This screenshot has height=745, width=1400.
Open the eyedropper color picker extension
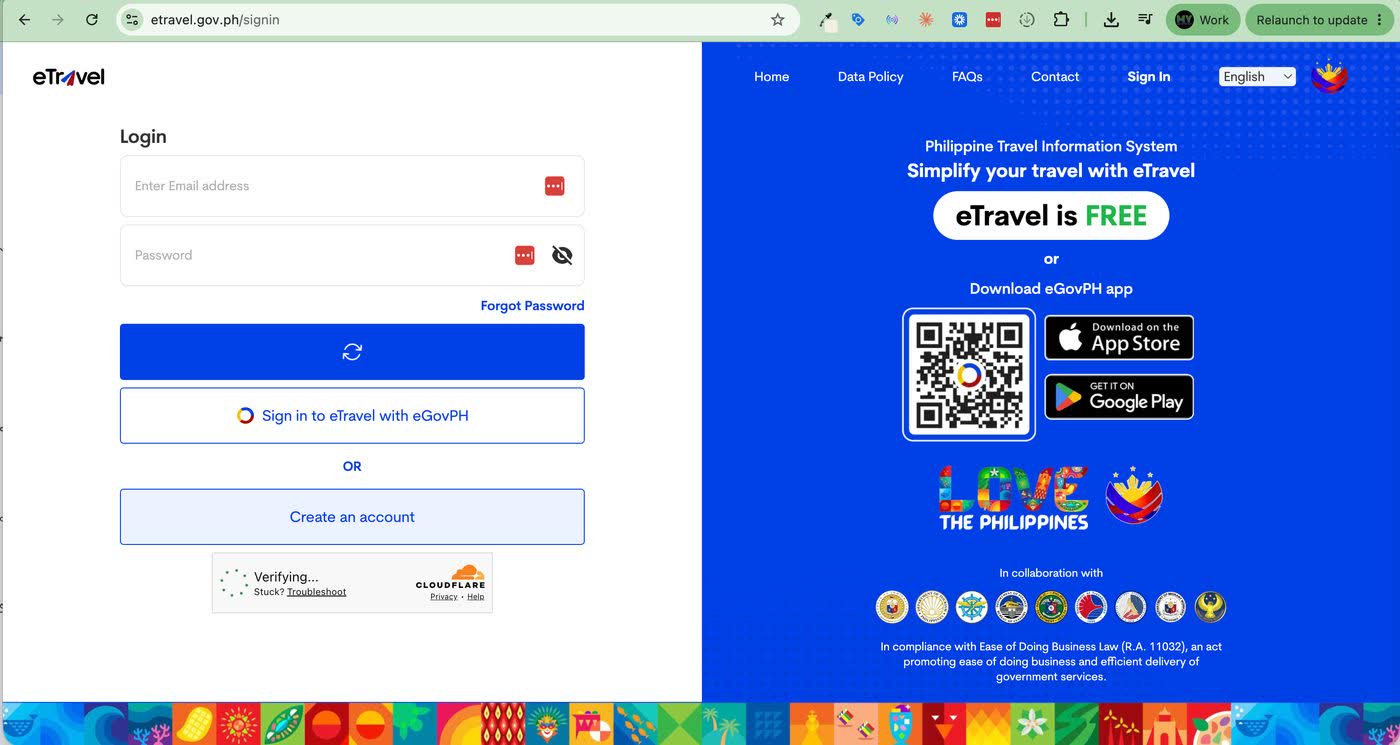click(x=827, y=20)
